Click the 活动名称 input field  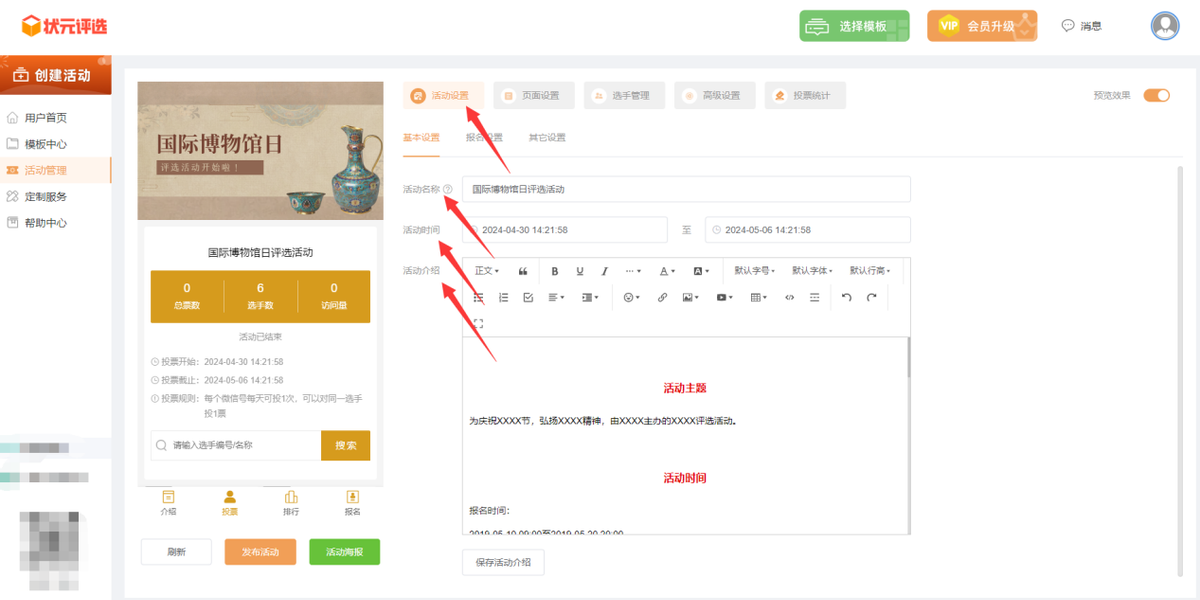tap(686, 189)
